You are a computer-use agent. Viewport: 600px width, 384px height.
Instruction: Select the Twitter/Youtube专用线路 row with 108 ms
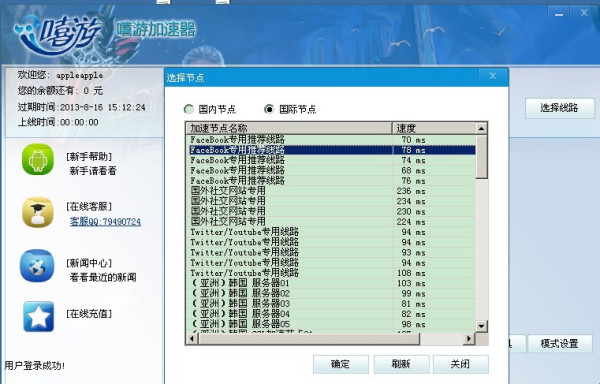click(331, 273)
